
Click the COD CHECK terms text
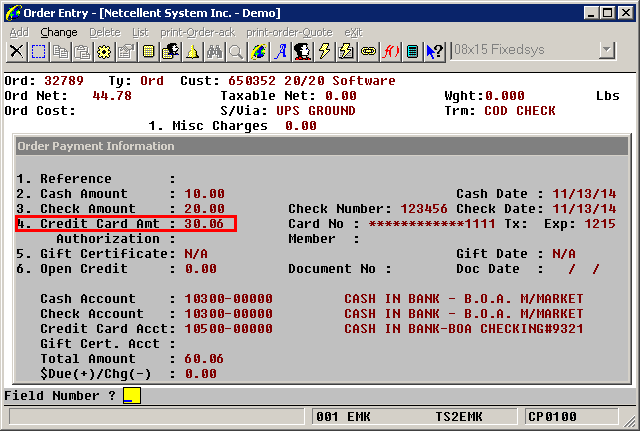click(x=520, y=111)
